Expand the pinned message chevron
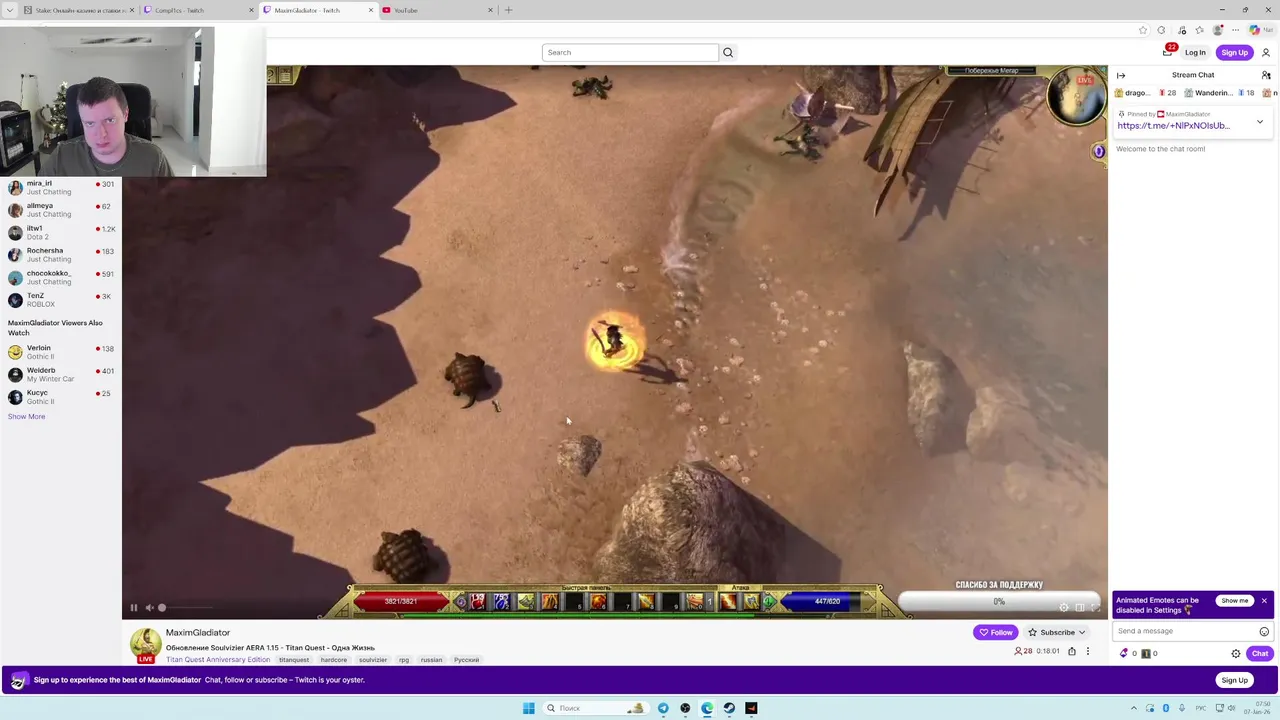The height and width of the screenshot is (720, 1280). 1259,122
